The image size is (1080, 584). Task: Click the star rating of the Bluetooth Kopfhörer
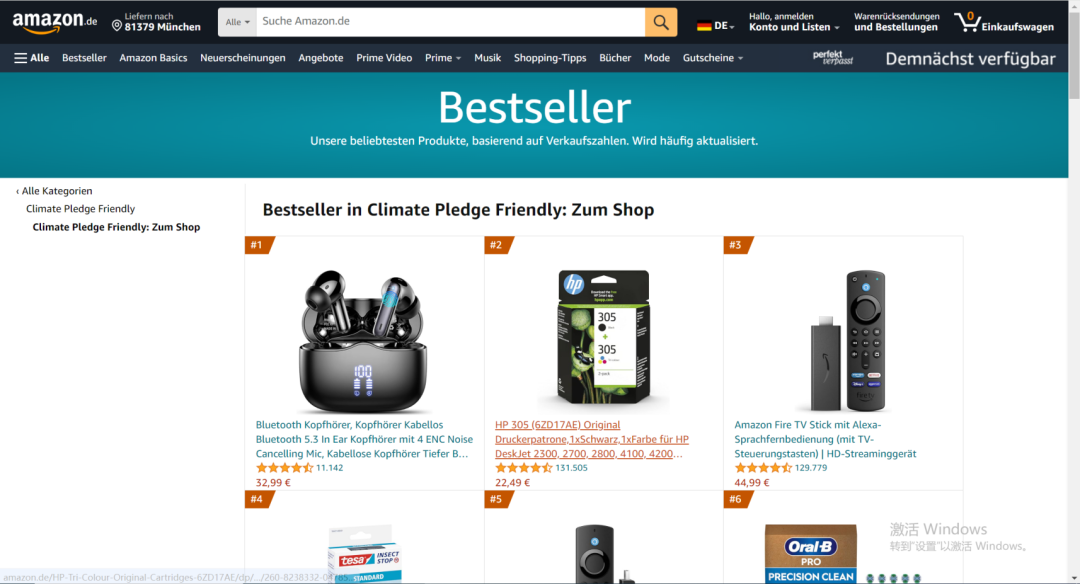[x=284, y=468]
